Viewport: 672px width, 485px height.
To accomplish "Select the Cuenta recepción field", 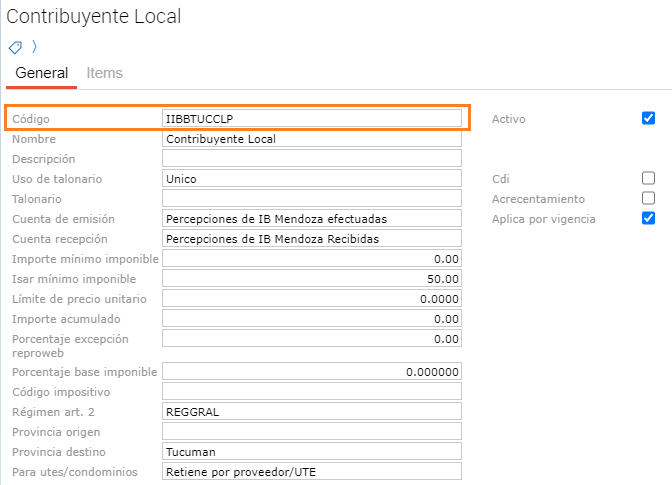I will [x=312, y=238].
